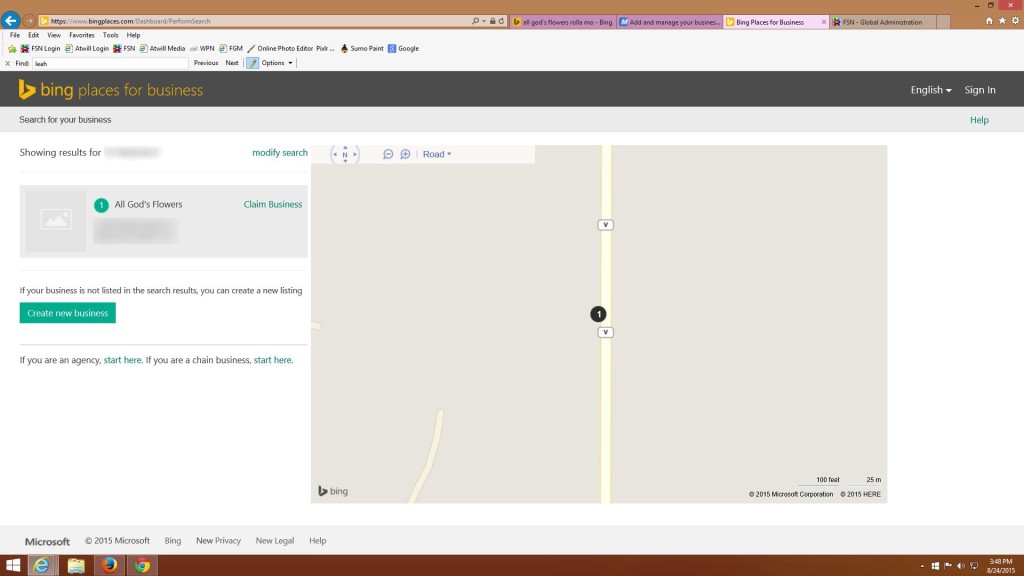Open the Find bar Options dropdown
The image size is (1024, 576).
pos(277,63)
